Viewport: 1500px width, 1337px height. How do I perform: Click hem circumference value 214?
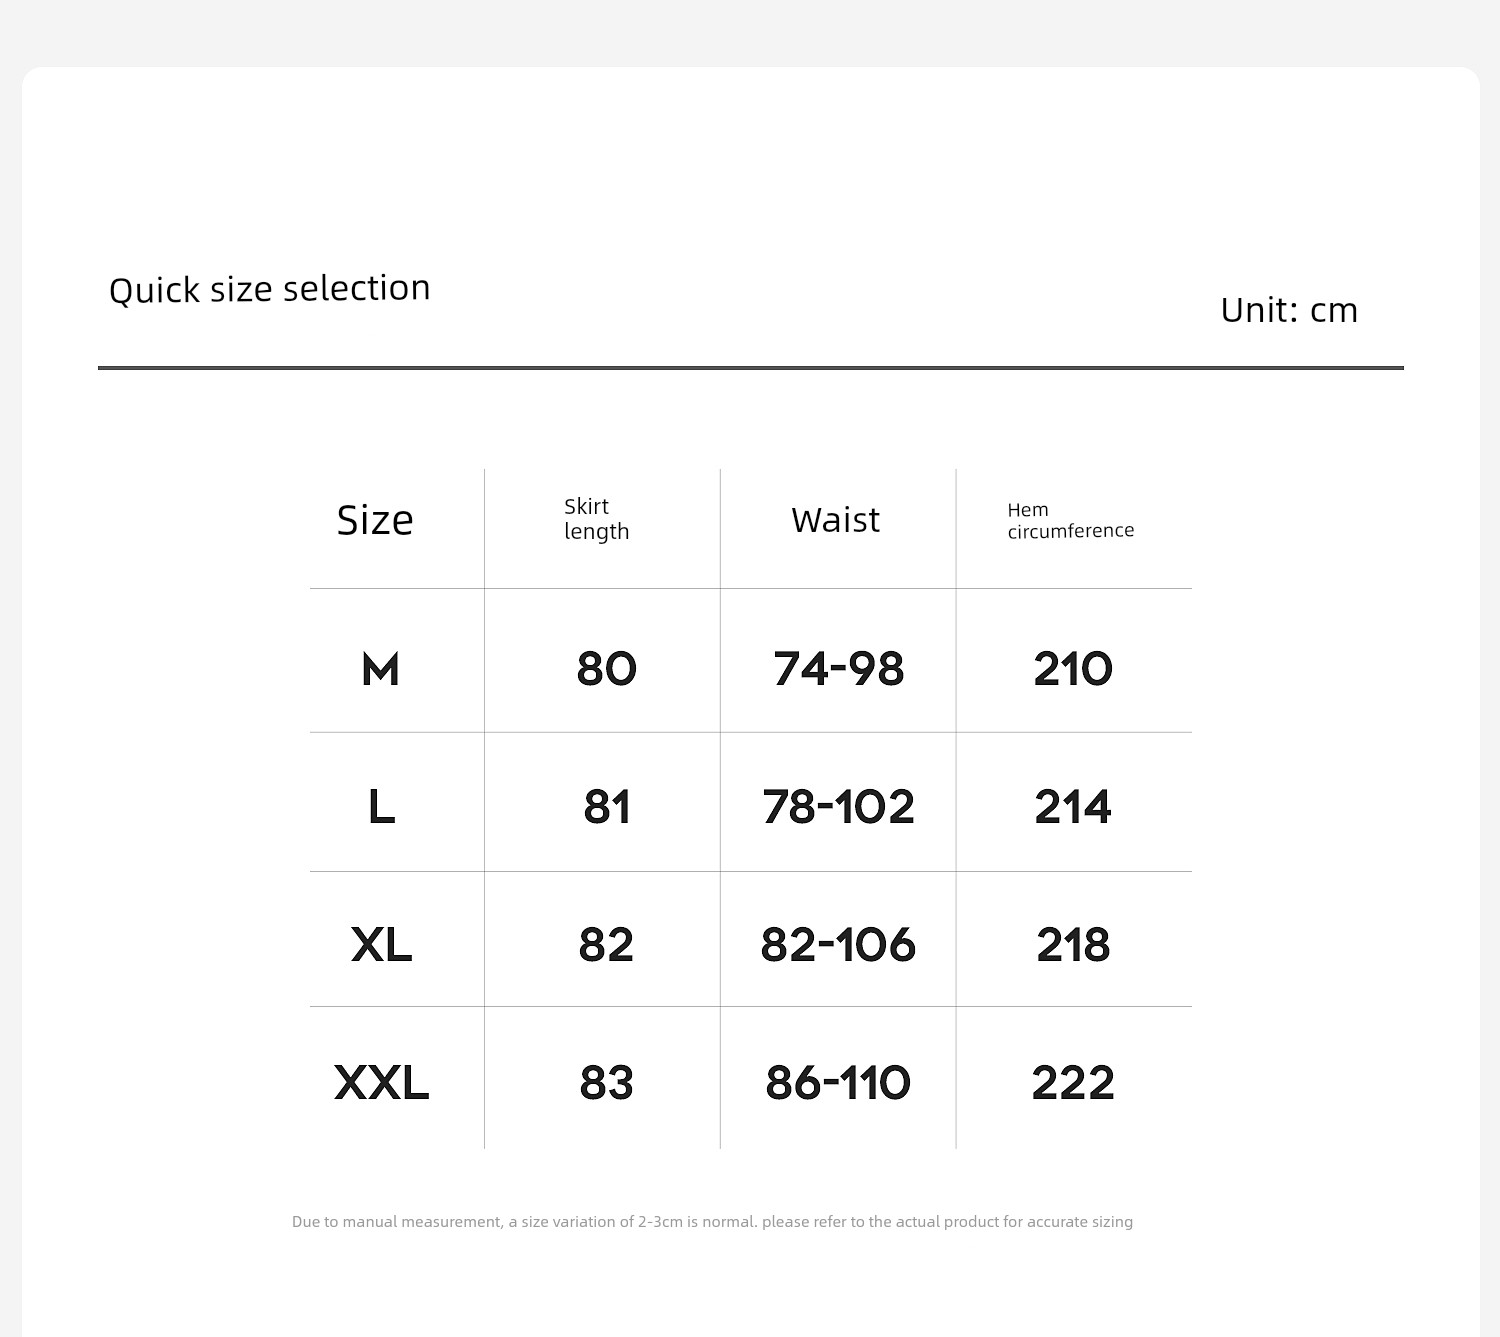click(1073, 806)
